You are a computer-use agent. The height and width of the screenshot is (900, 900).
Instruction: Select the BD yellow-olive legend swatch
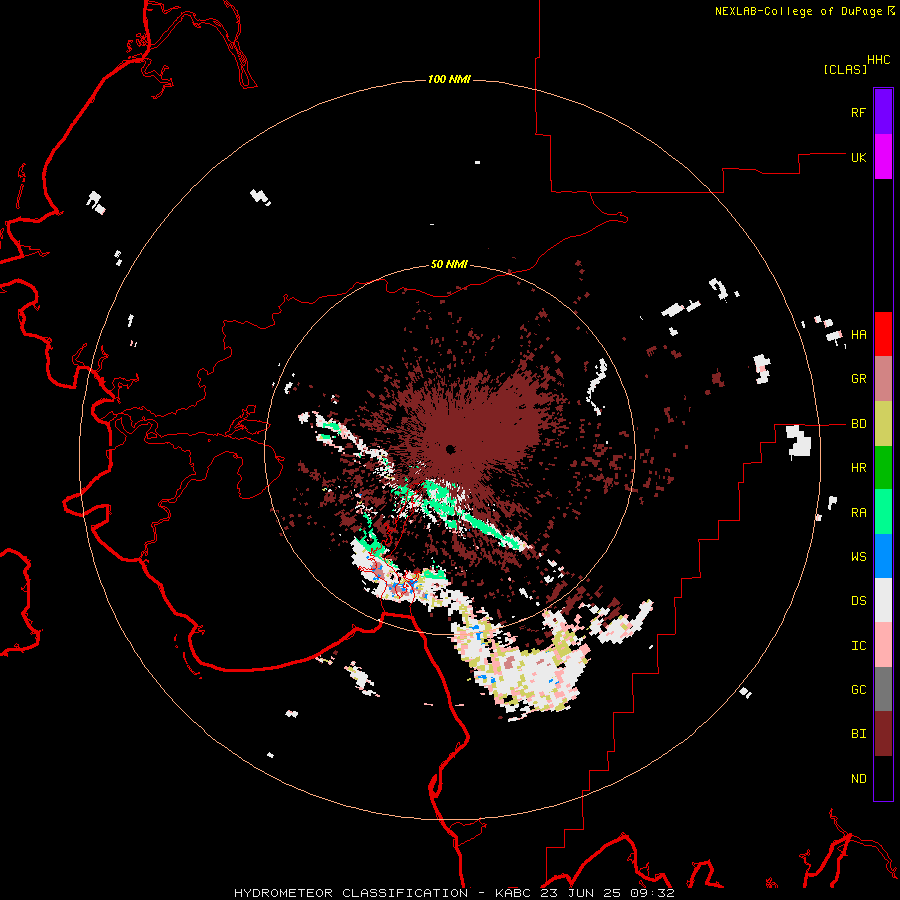tap(883, 424)
